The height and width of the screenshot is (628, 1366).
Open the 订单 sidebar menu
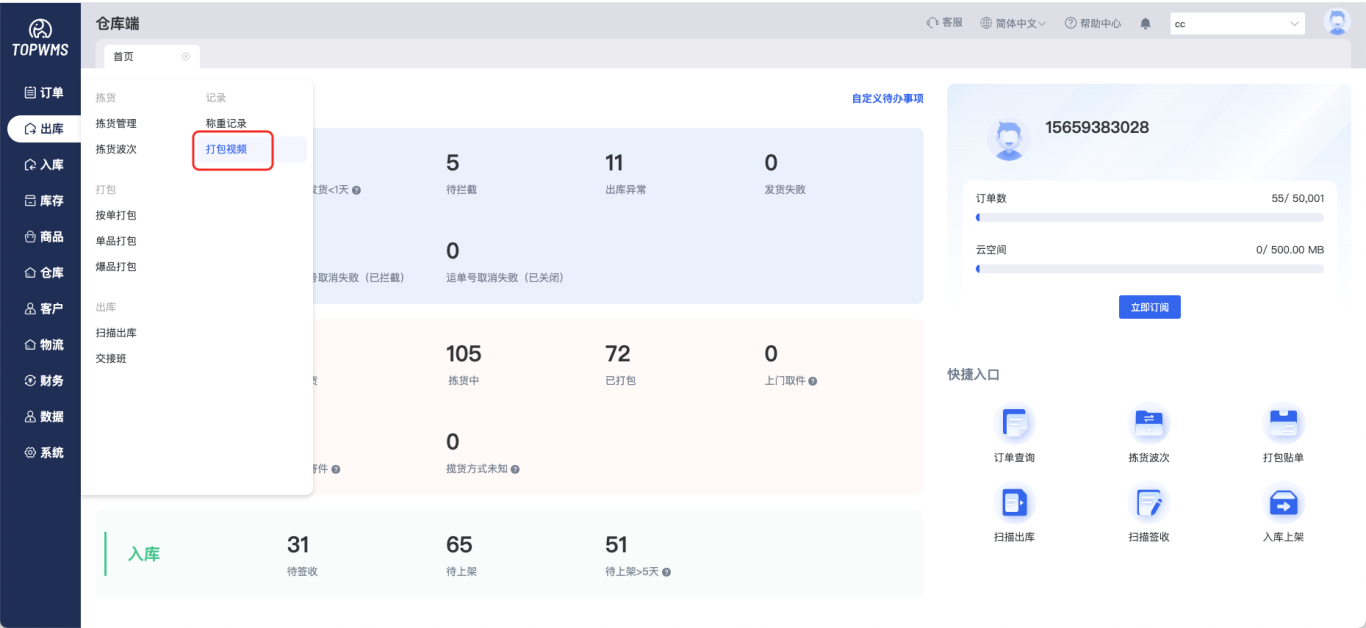(x=44, y=93)
